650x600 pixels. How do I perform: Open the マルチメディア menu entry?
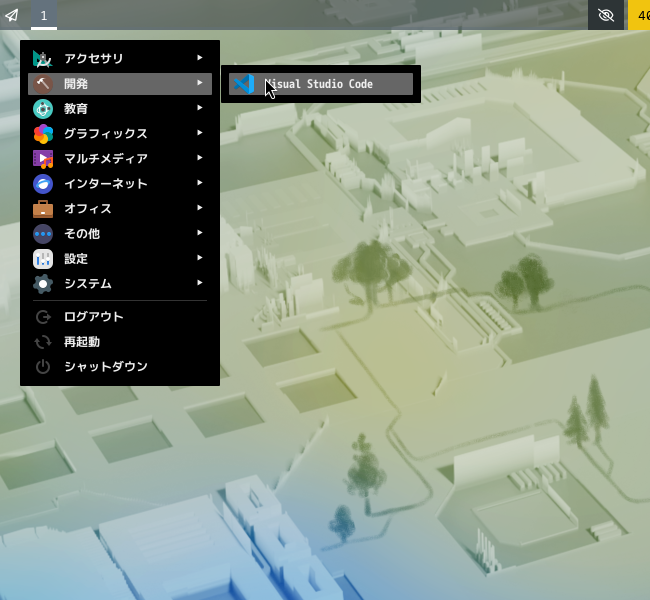120,159
